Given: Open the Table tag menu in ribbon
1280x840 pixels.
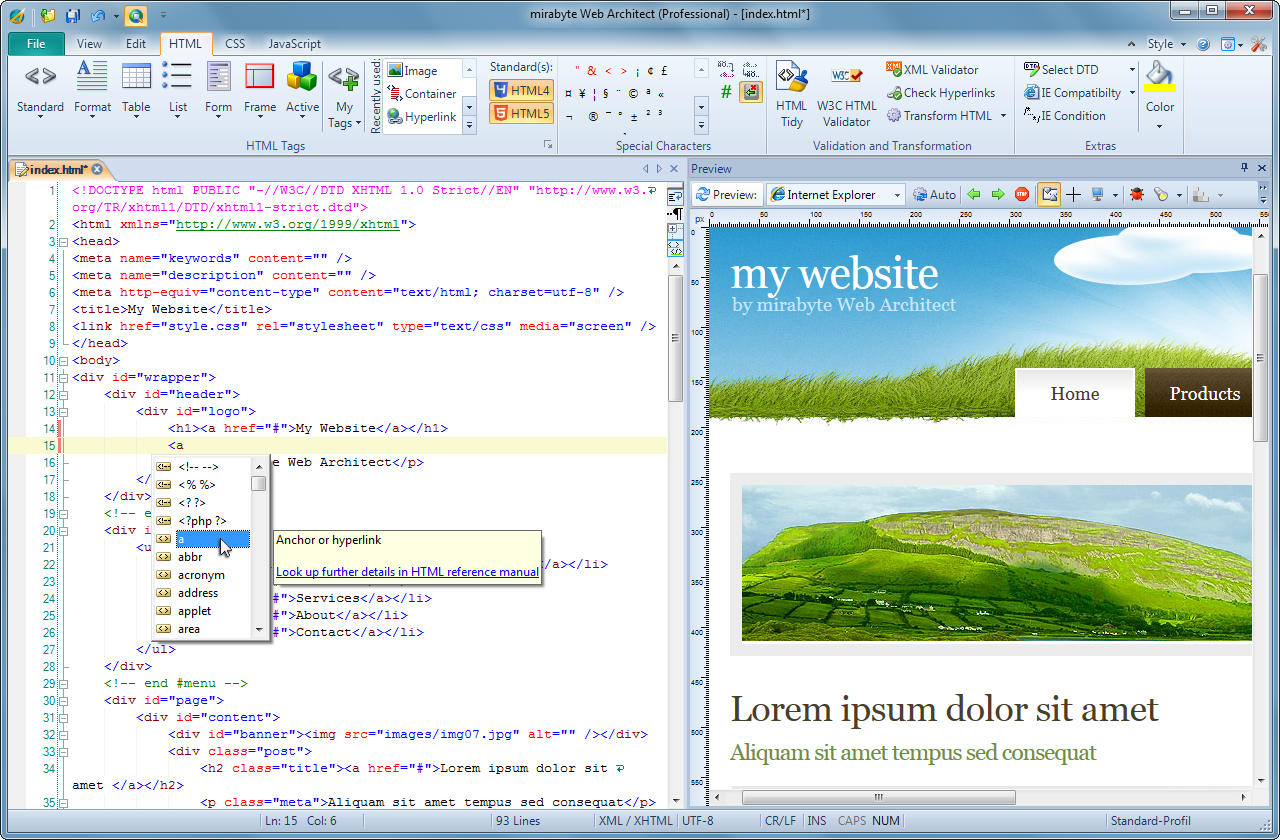Looking at the screenshot, I should [136, 88].
